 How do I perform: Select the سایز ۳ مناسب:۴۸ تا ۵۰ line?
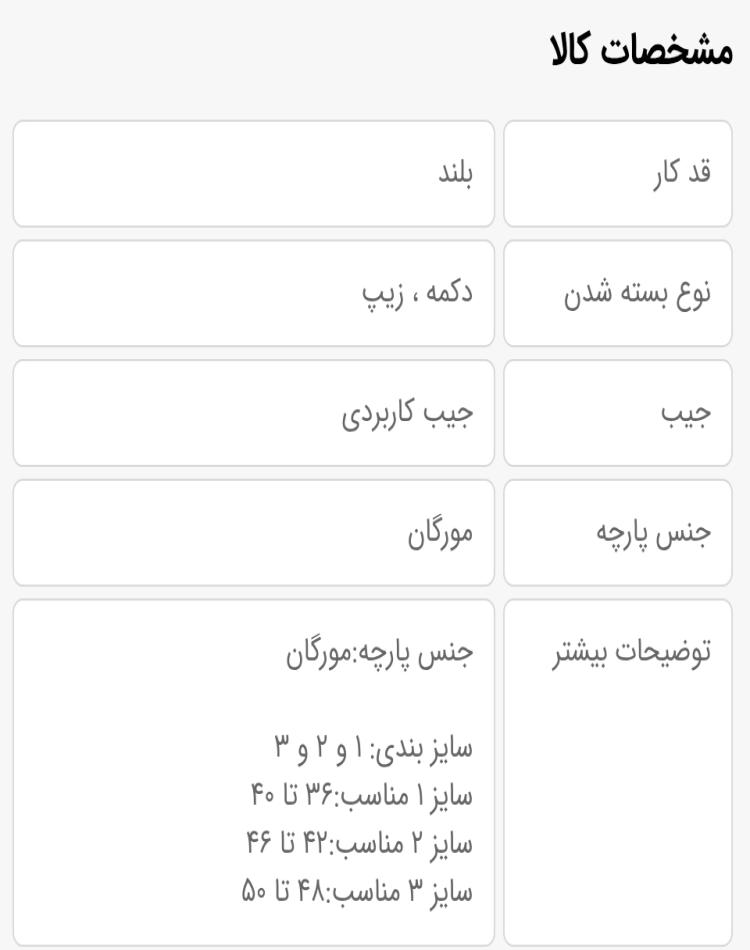click(357, 891)
